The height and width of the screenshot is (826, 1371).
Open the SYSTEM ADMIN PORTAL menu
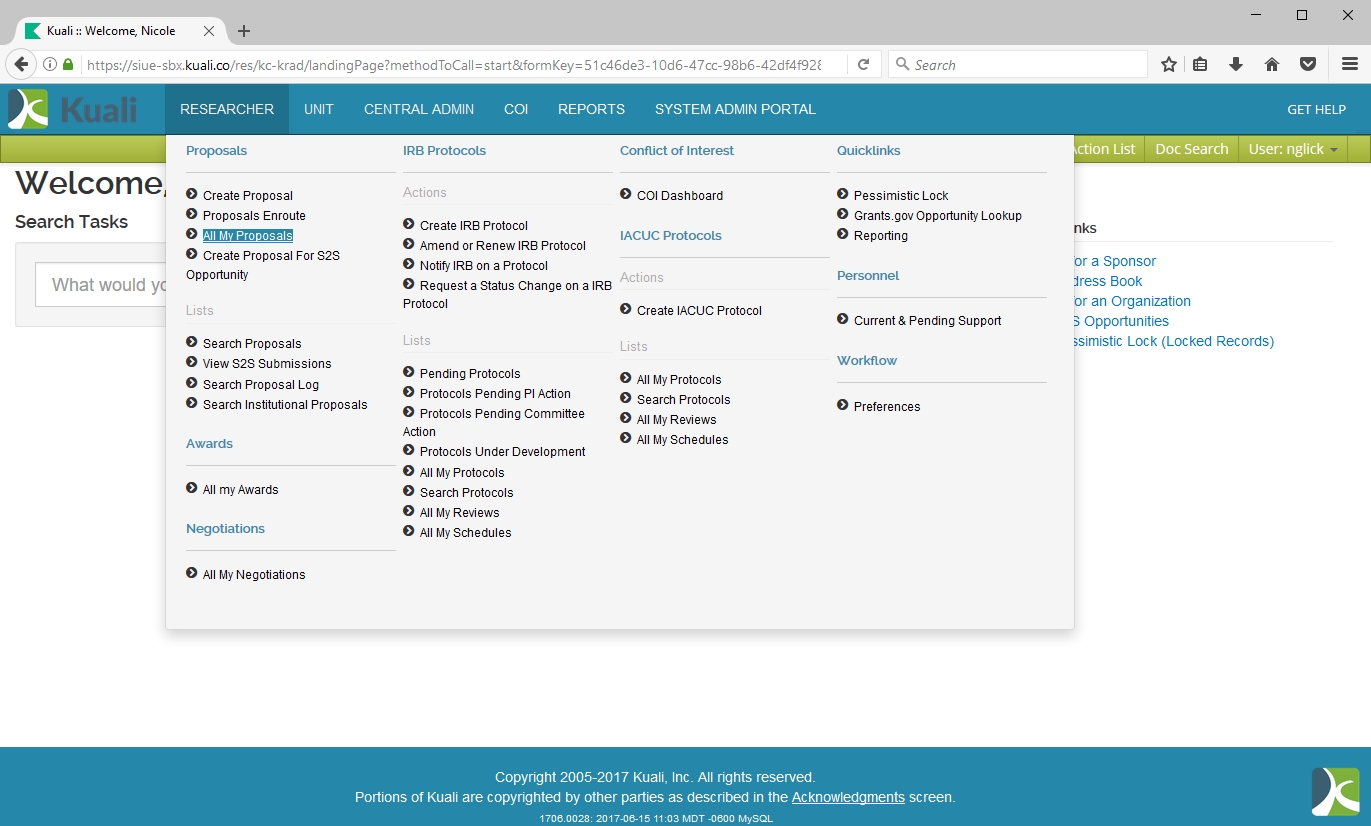click(x=735, y=110)
